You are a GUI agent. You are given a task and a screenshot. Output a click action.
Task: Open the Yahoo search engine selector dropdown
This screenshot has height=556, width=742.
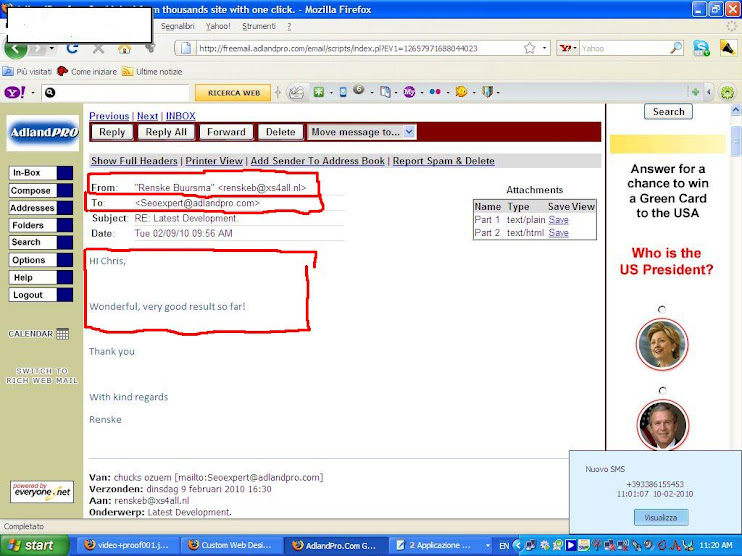tap(568, 48)
